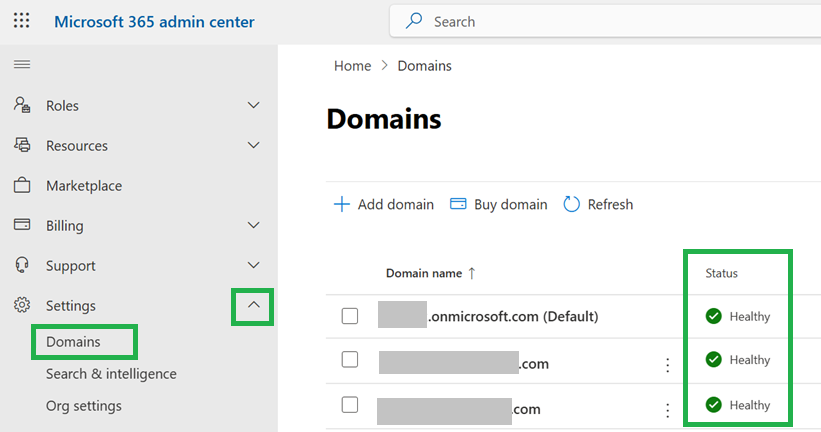The width and height of the screenshot is (821, 432).
Task: Tick the checkbox for second .com domain
Action: point(350,360)
